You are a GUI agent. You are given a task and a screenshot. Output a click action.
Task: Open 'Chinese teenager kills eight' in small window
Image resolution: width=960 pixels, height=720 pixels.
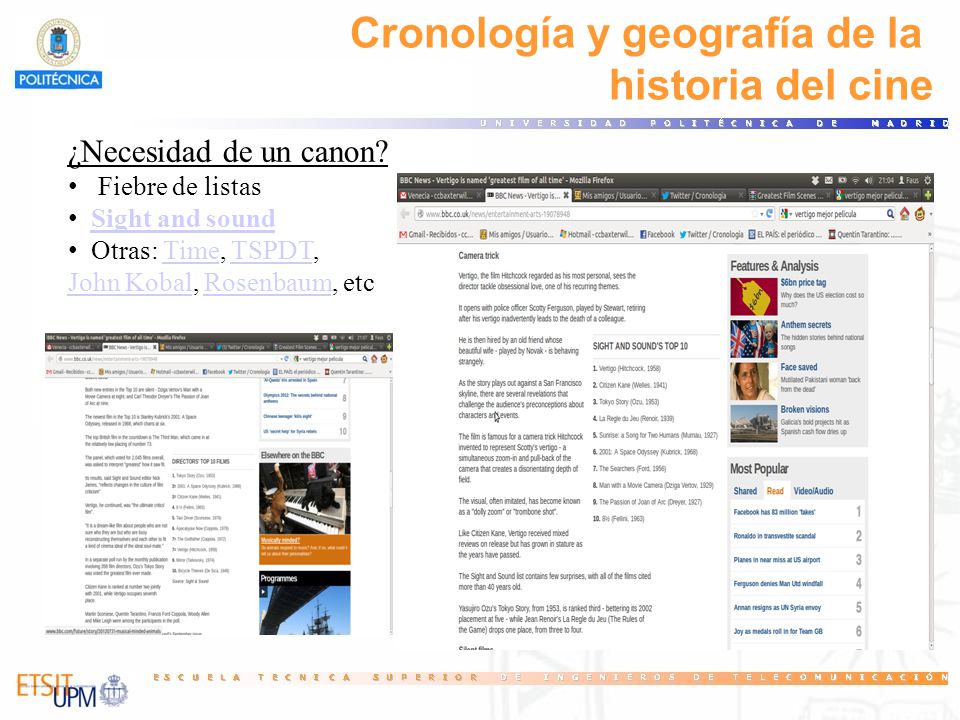pyautogui.click(x=287, y=416)
